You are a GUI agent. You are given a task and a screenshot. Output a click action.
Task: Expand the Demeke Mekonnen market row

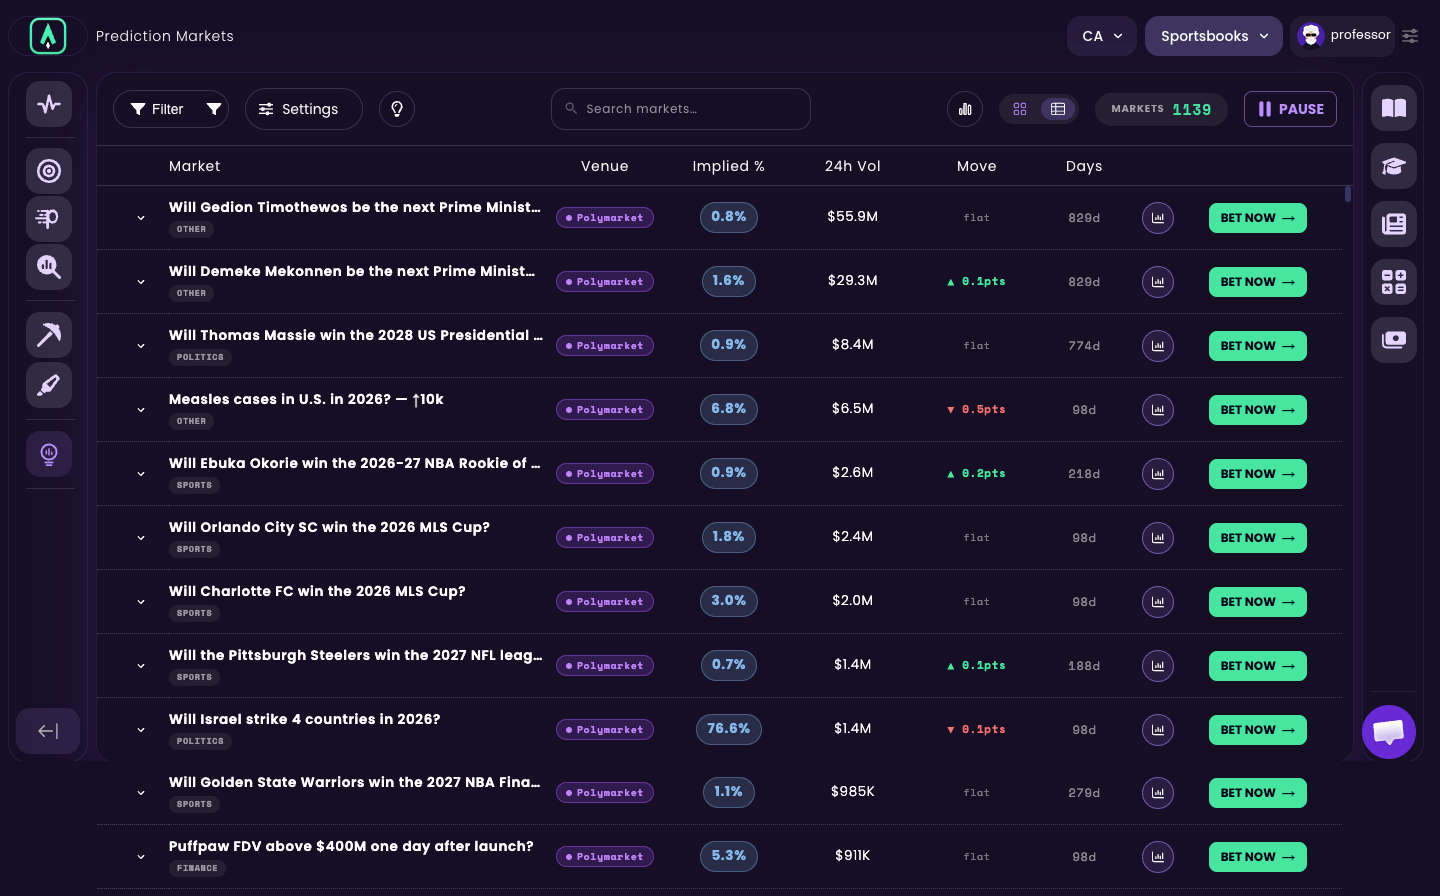pyautogui.click(x=141, y=282)
